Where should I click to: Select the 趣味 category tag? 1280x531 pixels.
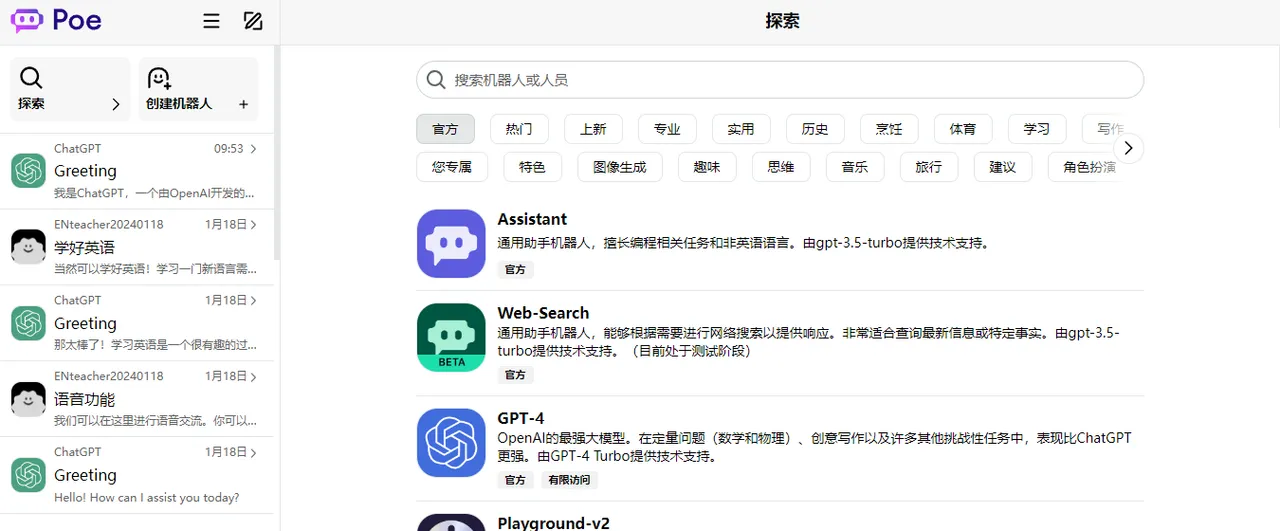707,167
